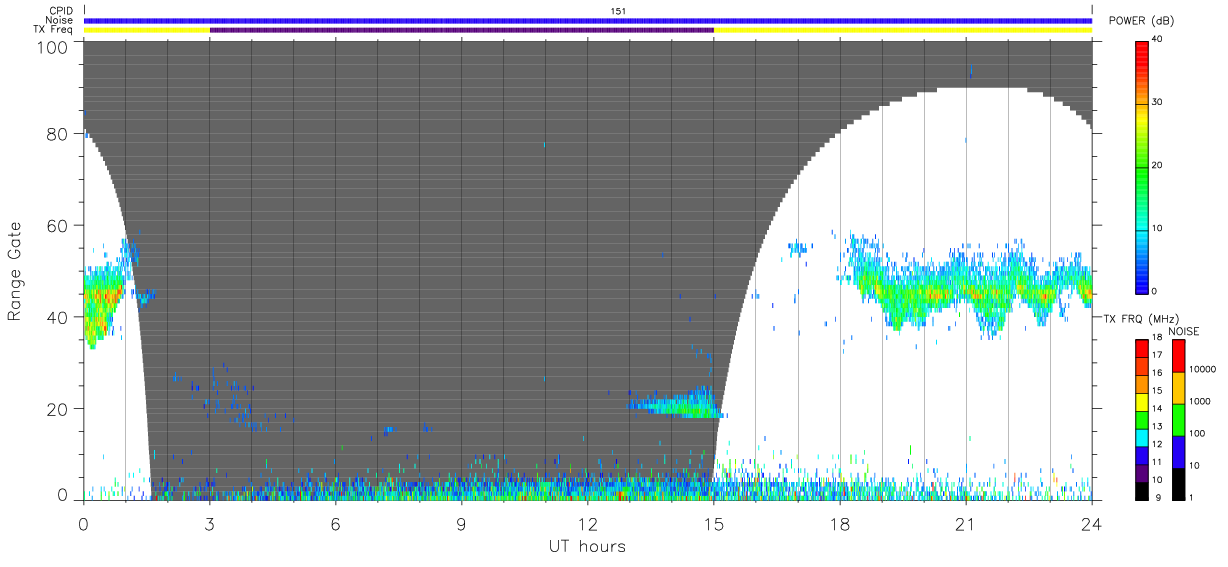Viewport: 1228px width, 567px height.
Task: Click the 24 tick on UT hours axis
Action: tap(1092, 522)
